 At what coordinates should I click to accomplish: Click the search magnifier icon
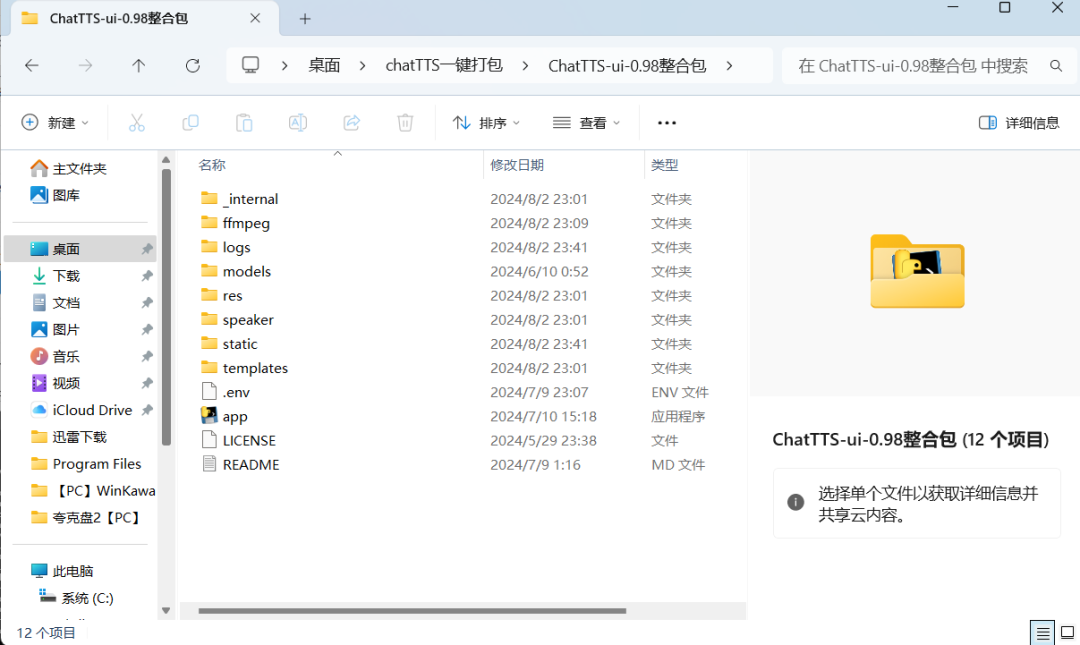coord(1055,65)
